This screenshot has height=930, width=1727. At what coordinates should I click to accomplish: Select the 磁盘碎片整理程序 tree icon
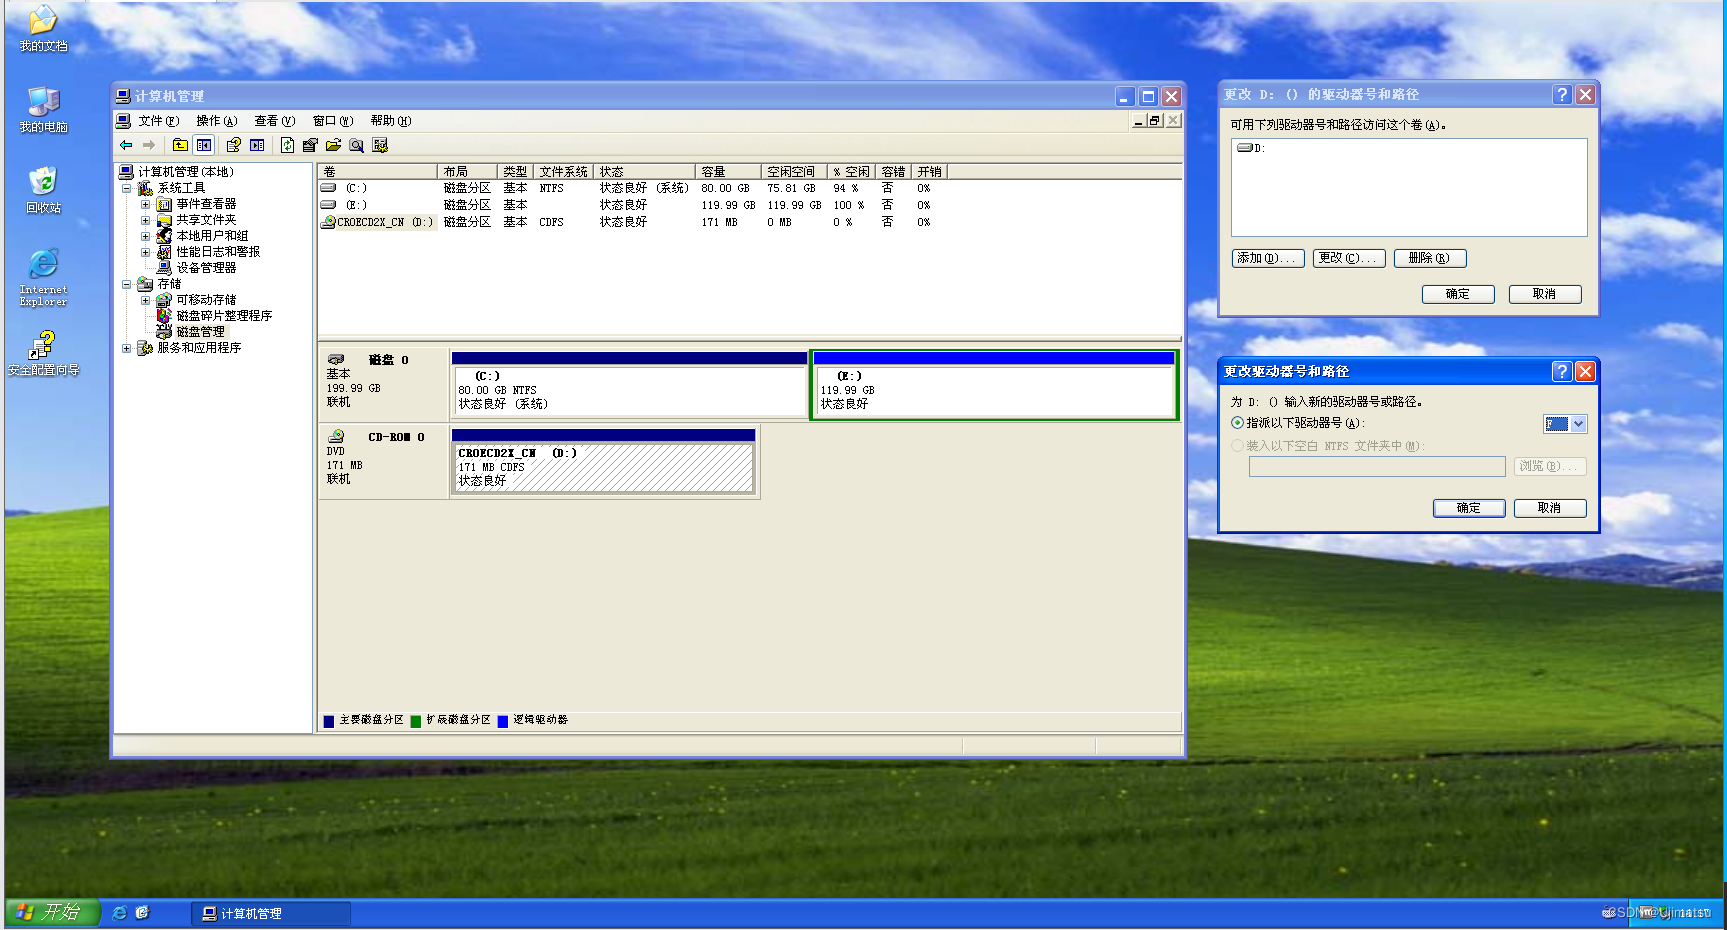(164, 316)
